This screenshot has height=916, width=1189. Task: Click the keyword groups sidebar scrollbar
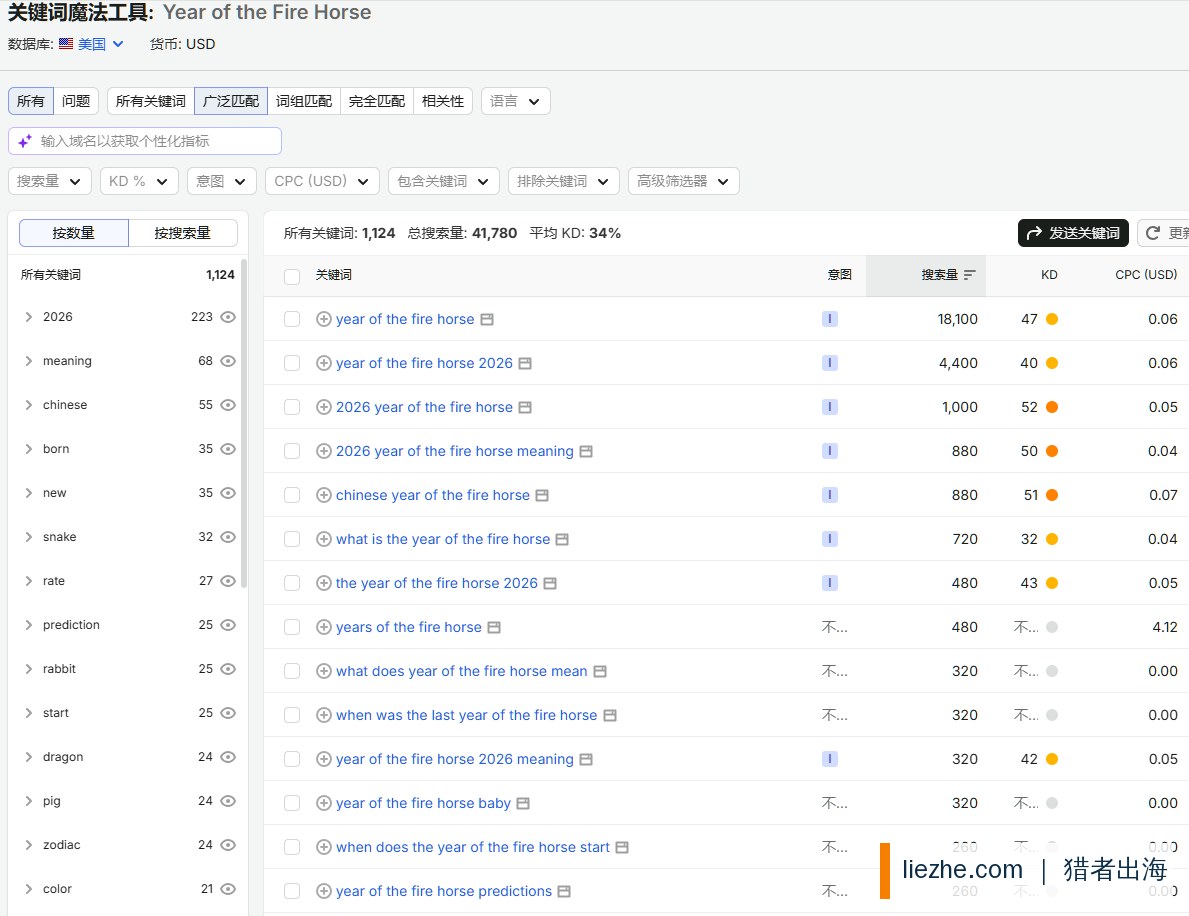(243, 424)
